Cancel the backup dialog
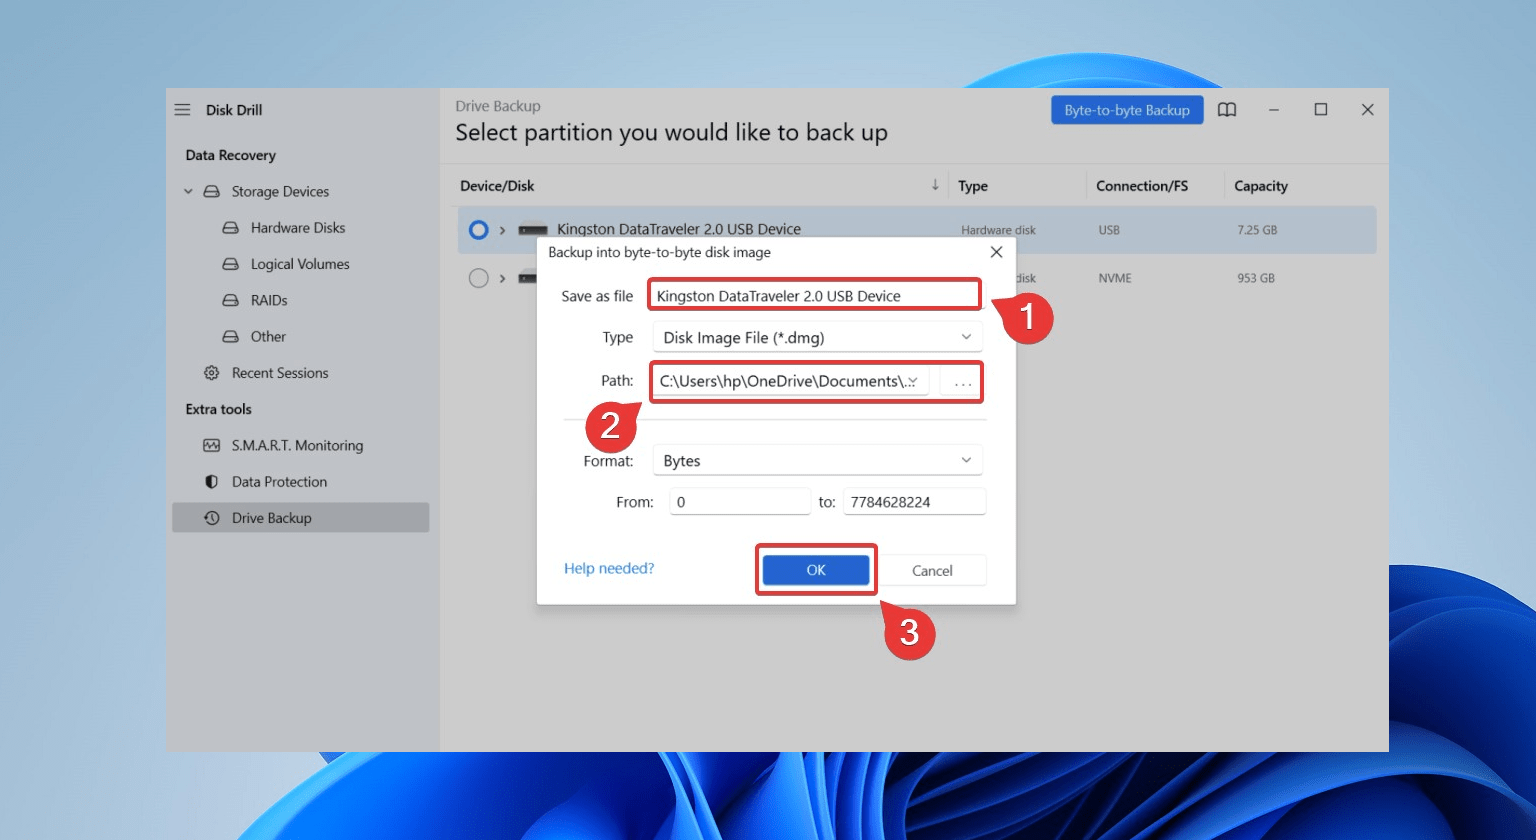Viewport: 1536px width, 840px height. (932, 570)
